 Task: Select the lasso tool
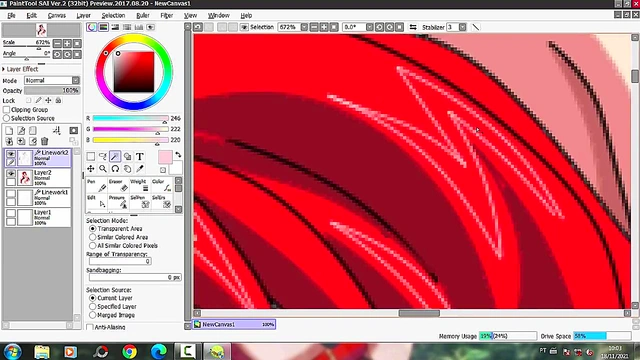(x=103, y=156)
